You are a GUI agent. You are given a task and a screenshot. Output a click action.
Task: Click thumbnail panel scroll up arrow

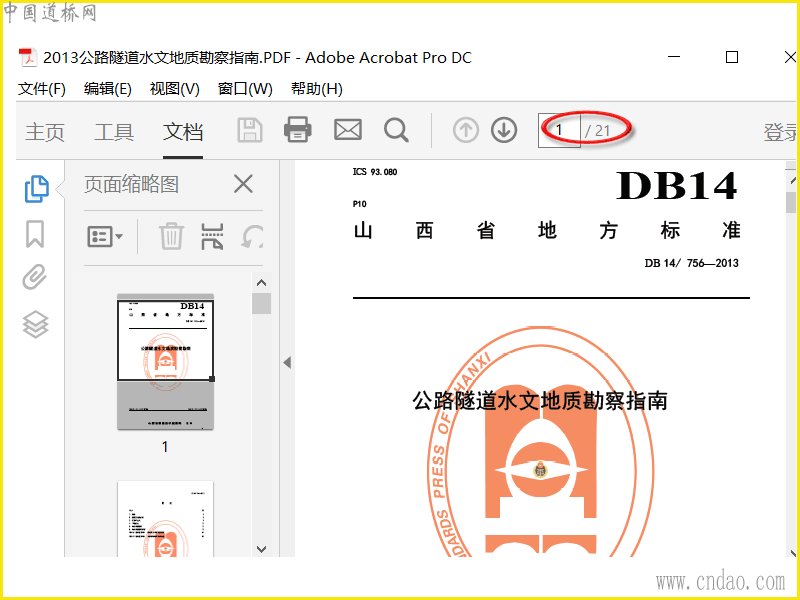(x=262, y=282)
